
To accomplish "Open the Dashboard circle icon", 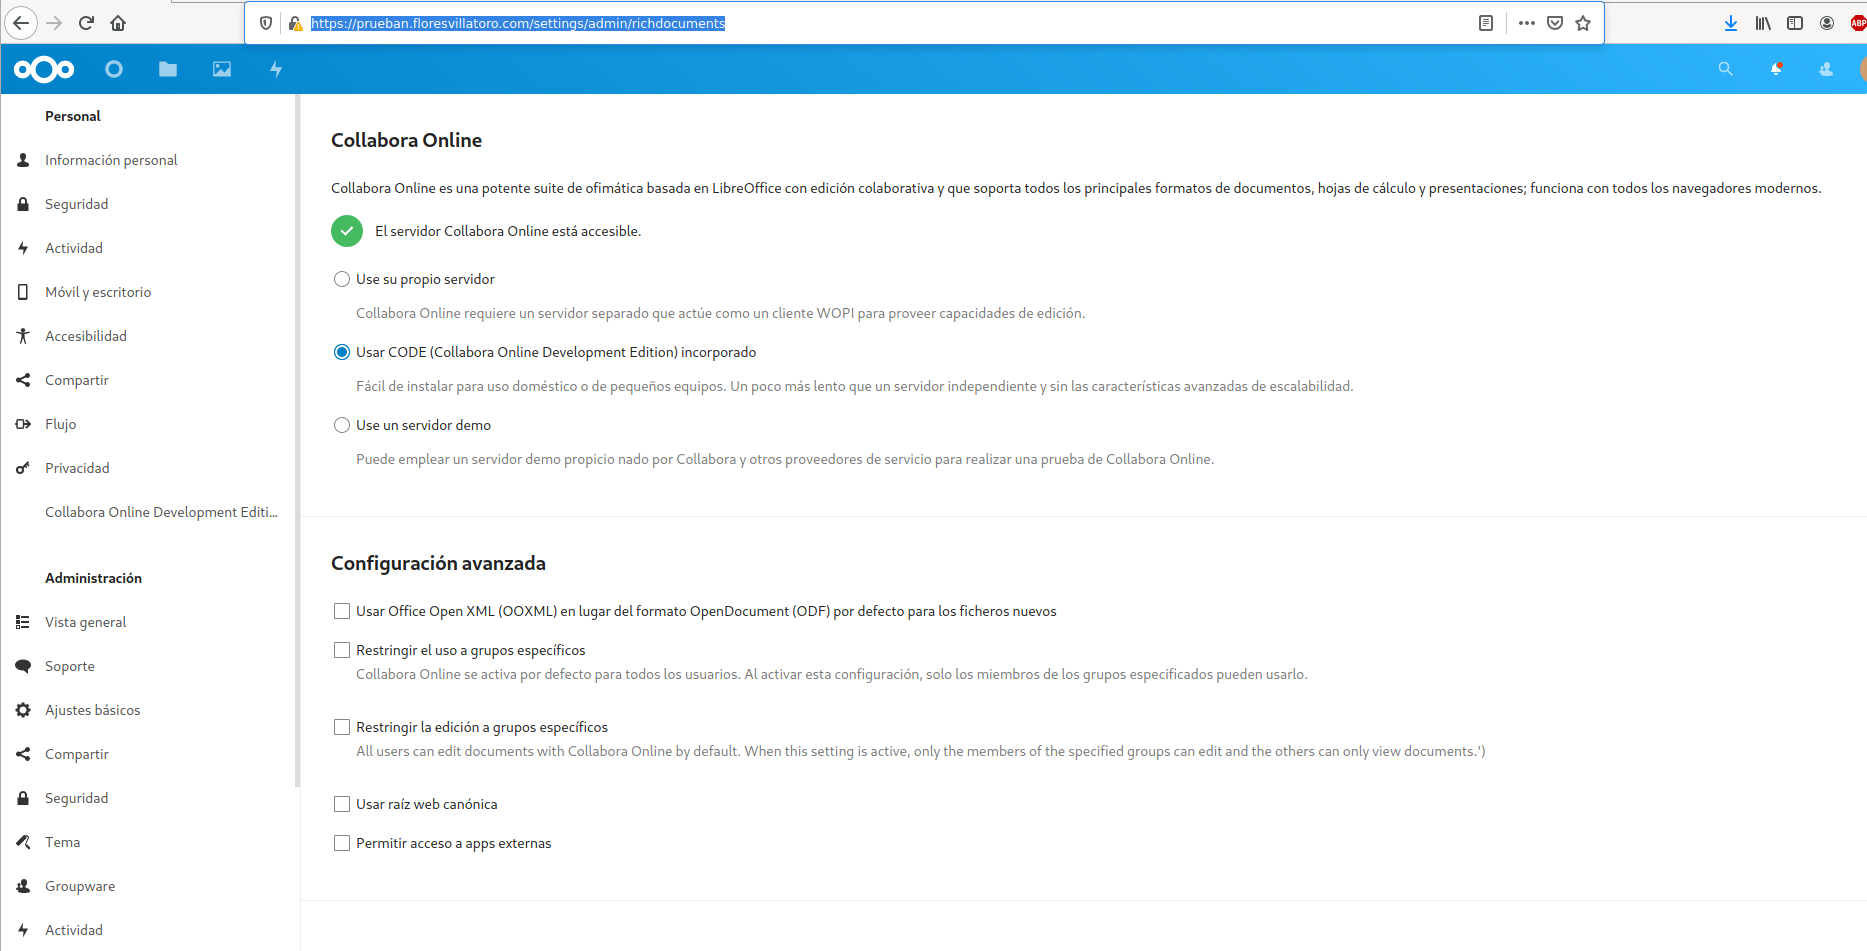I will (114, 69).
